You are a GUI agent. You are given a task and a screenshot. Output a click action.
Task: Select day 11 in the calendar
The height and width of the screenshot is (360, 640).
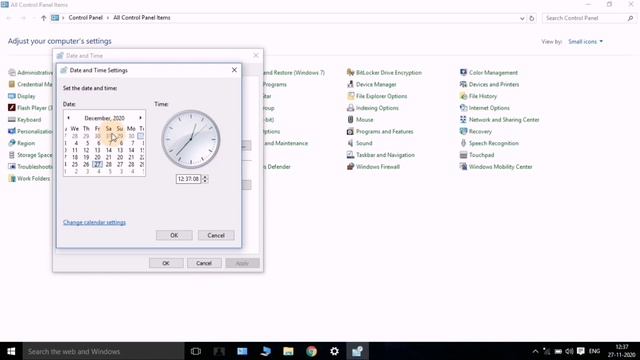(75, 150)
